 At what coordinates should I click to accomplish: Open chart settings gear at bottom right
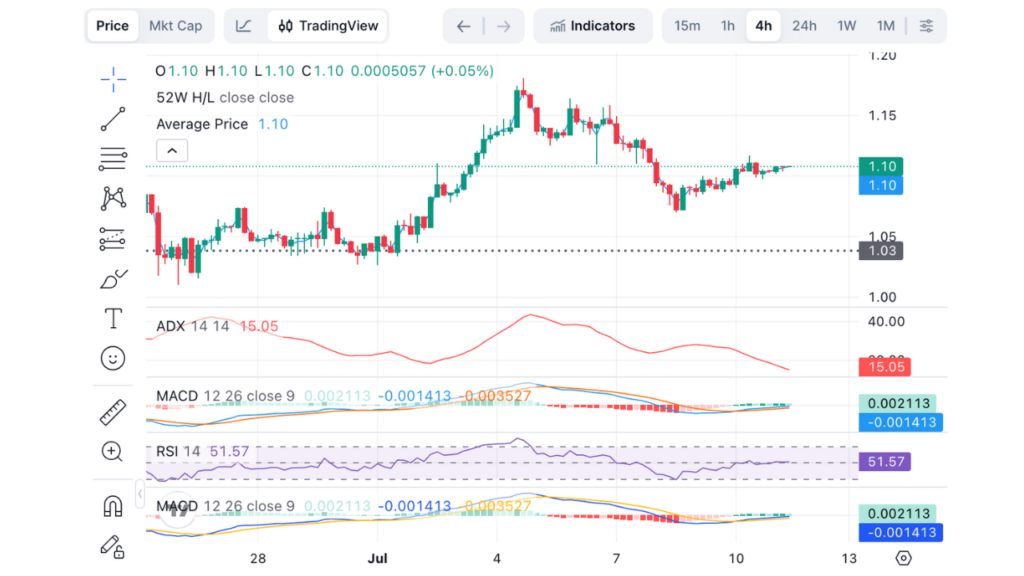pyautogui.click(x=903, y=558)
